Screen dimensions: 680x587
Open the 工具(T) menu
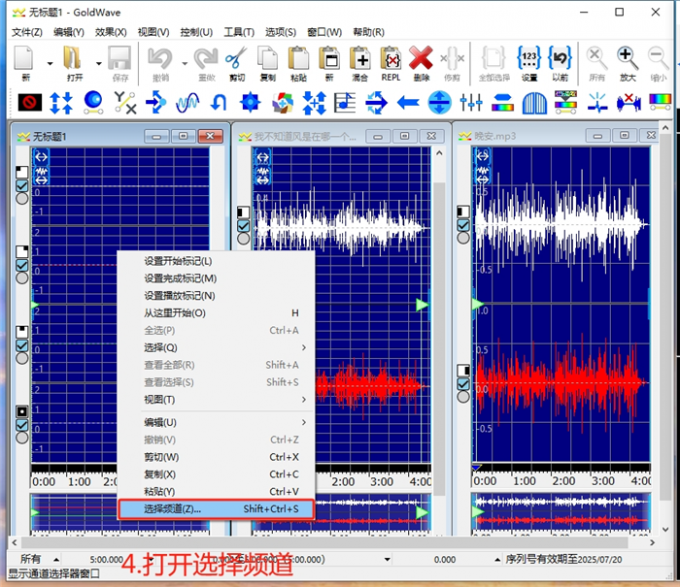coord(239,32)
